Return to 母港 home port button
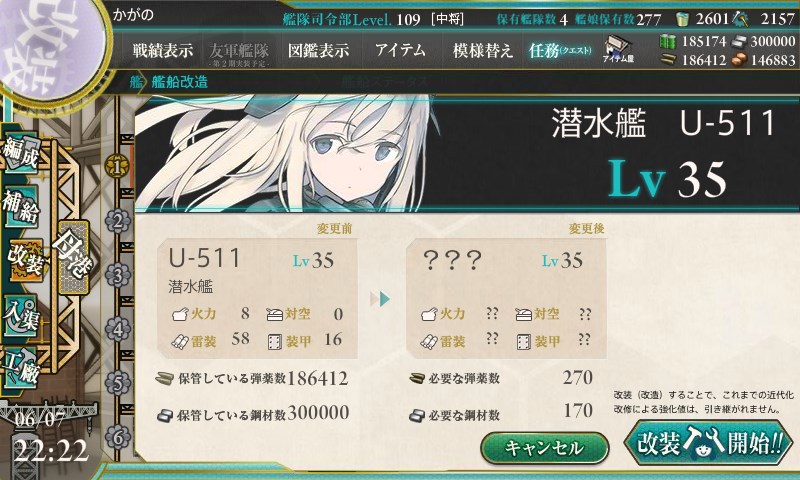Screen dimensions: 800x480 [73, 257]
